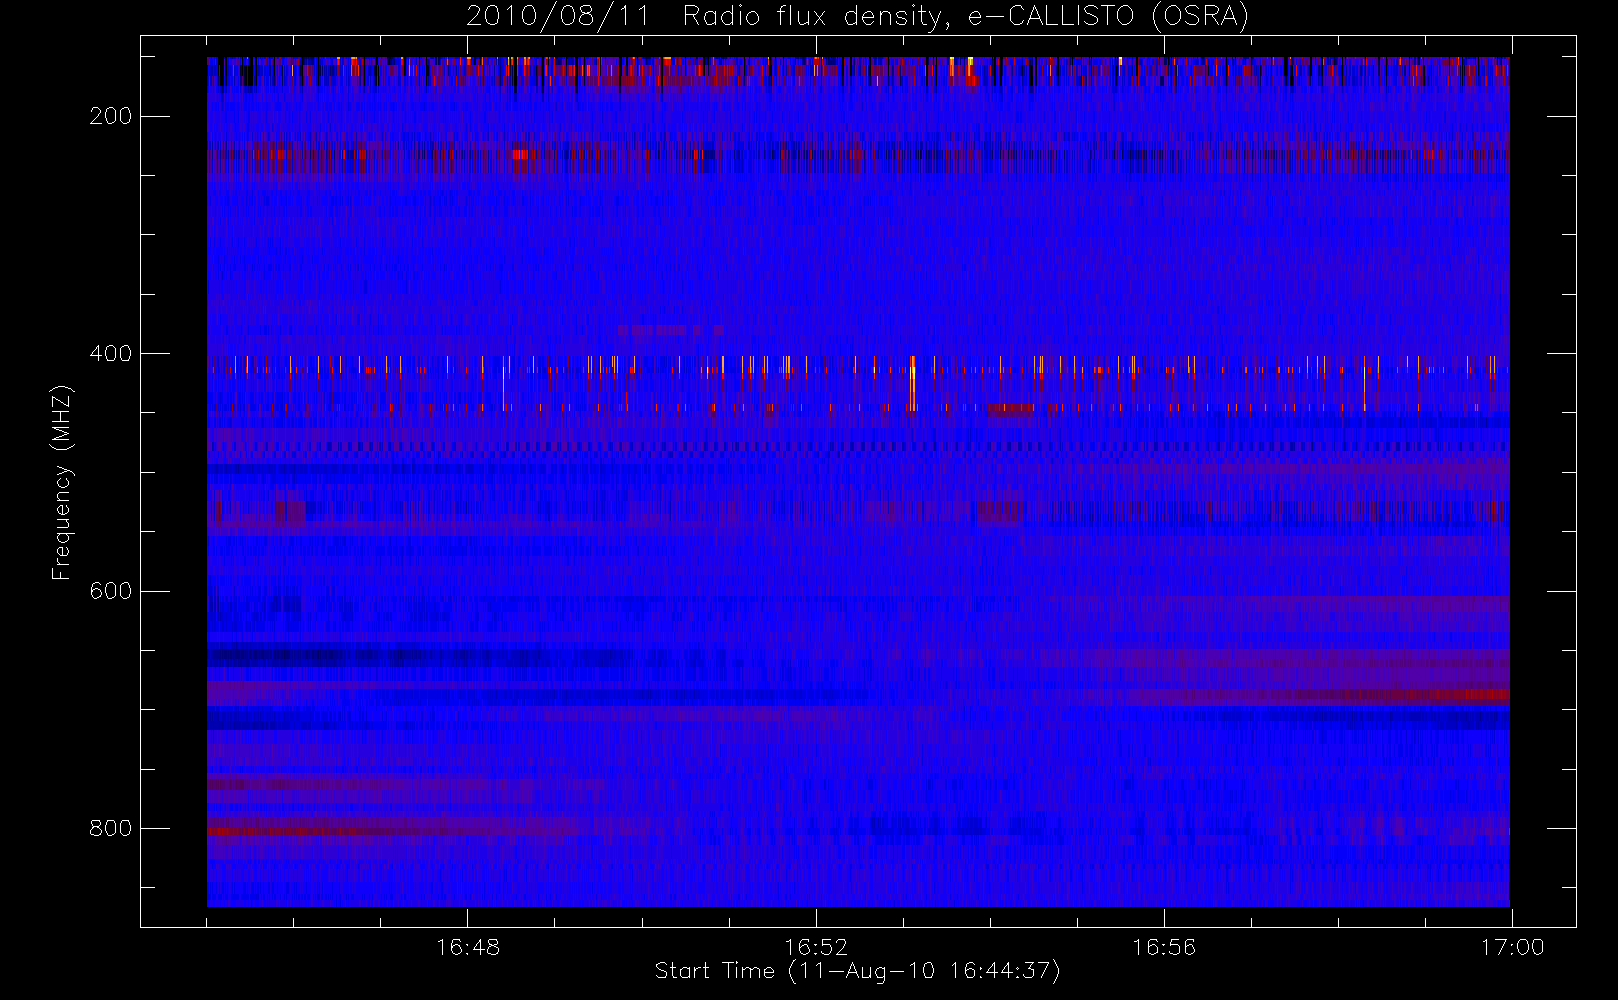Click the 16:48 time tick label

tap(468, 947)
